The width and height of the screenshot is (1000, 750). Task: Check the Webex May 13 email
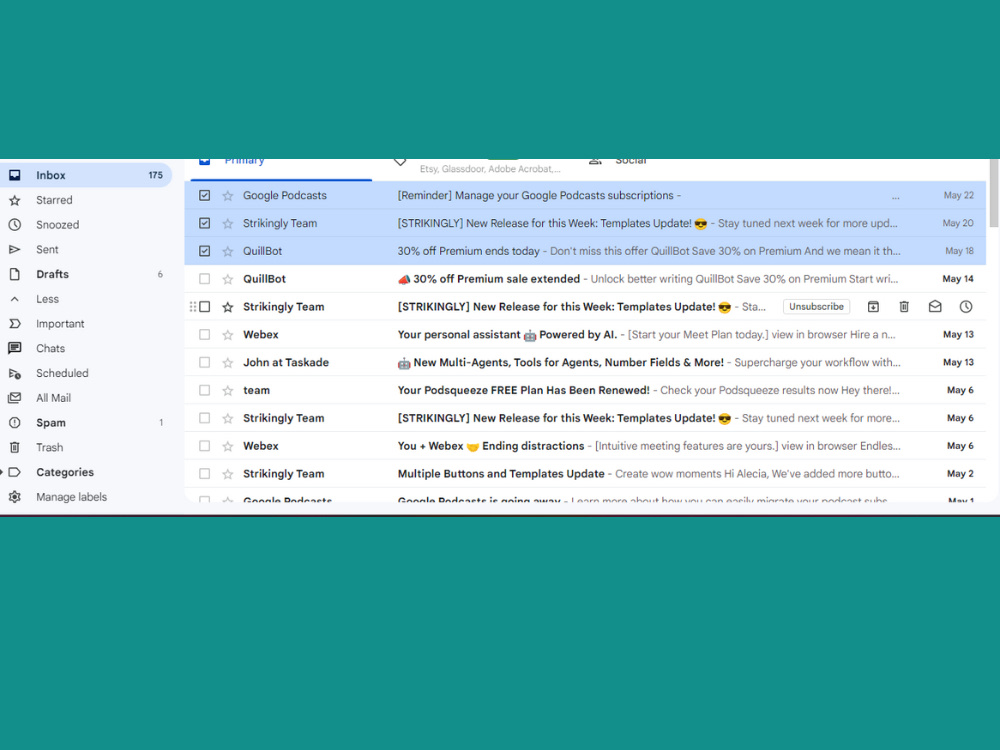[204, 334]
